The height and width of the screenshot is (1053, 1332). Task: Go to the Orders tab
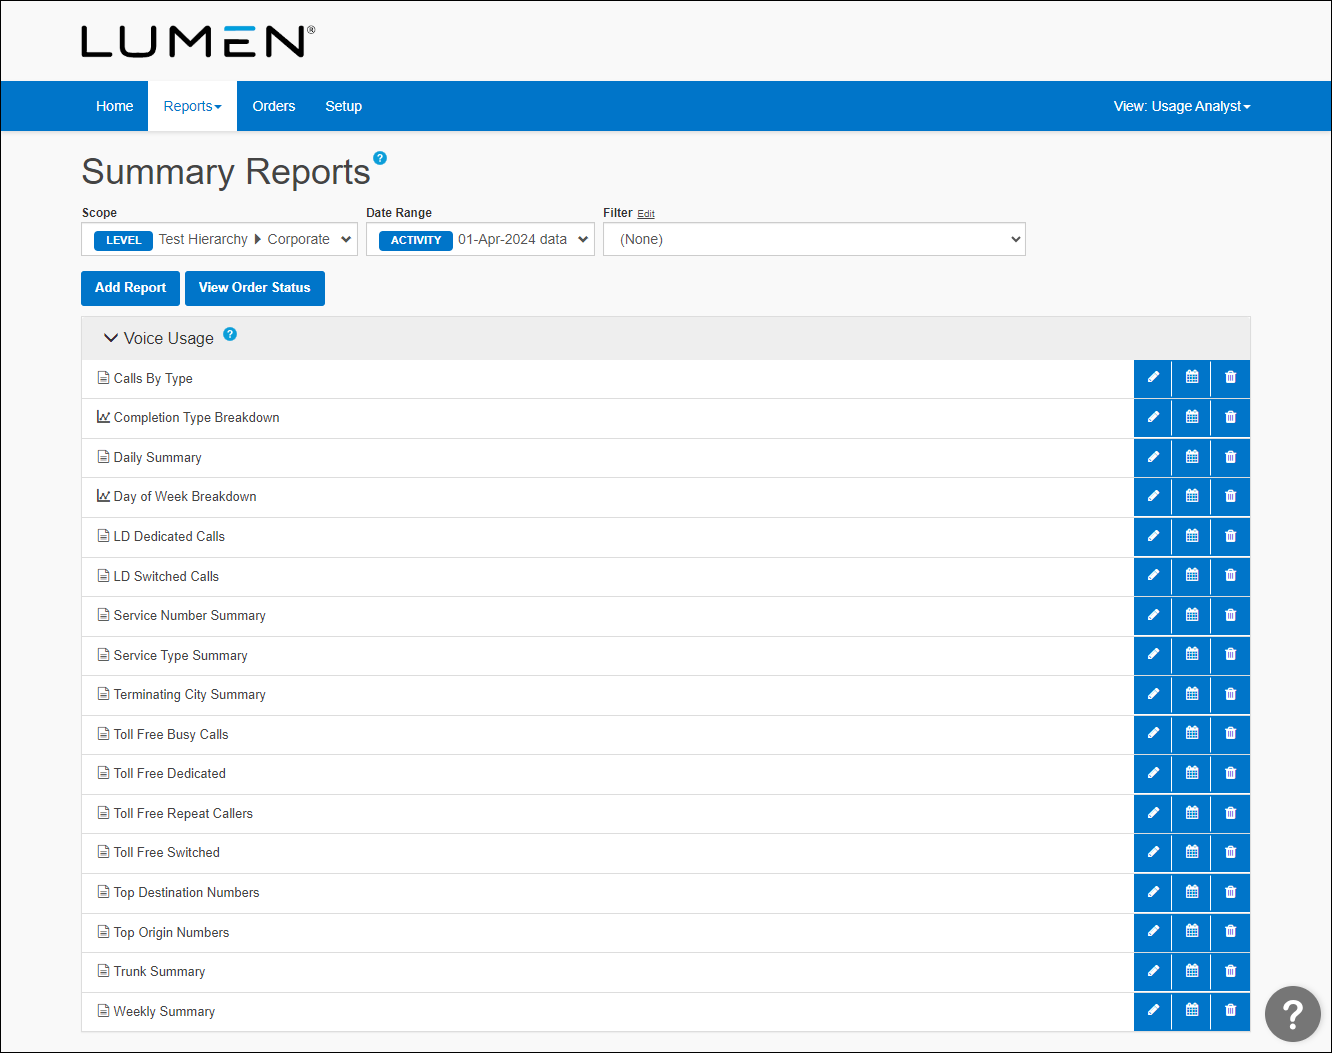point(274,106)
